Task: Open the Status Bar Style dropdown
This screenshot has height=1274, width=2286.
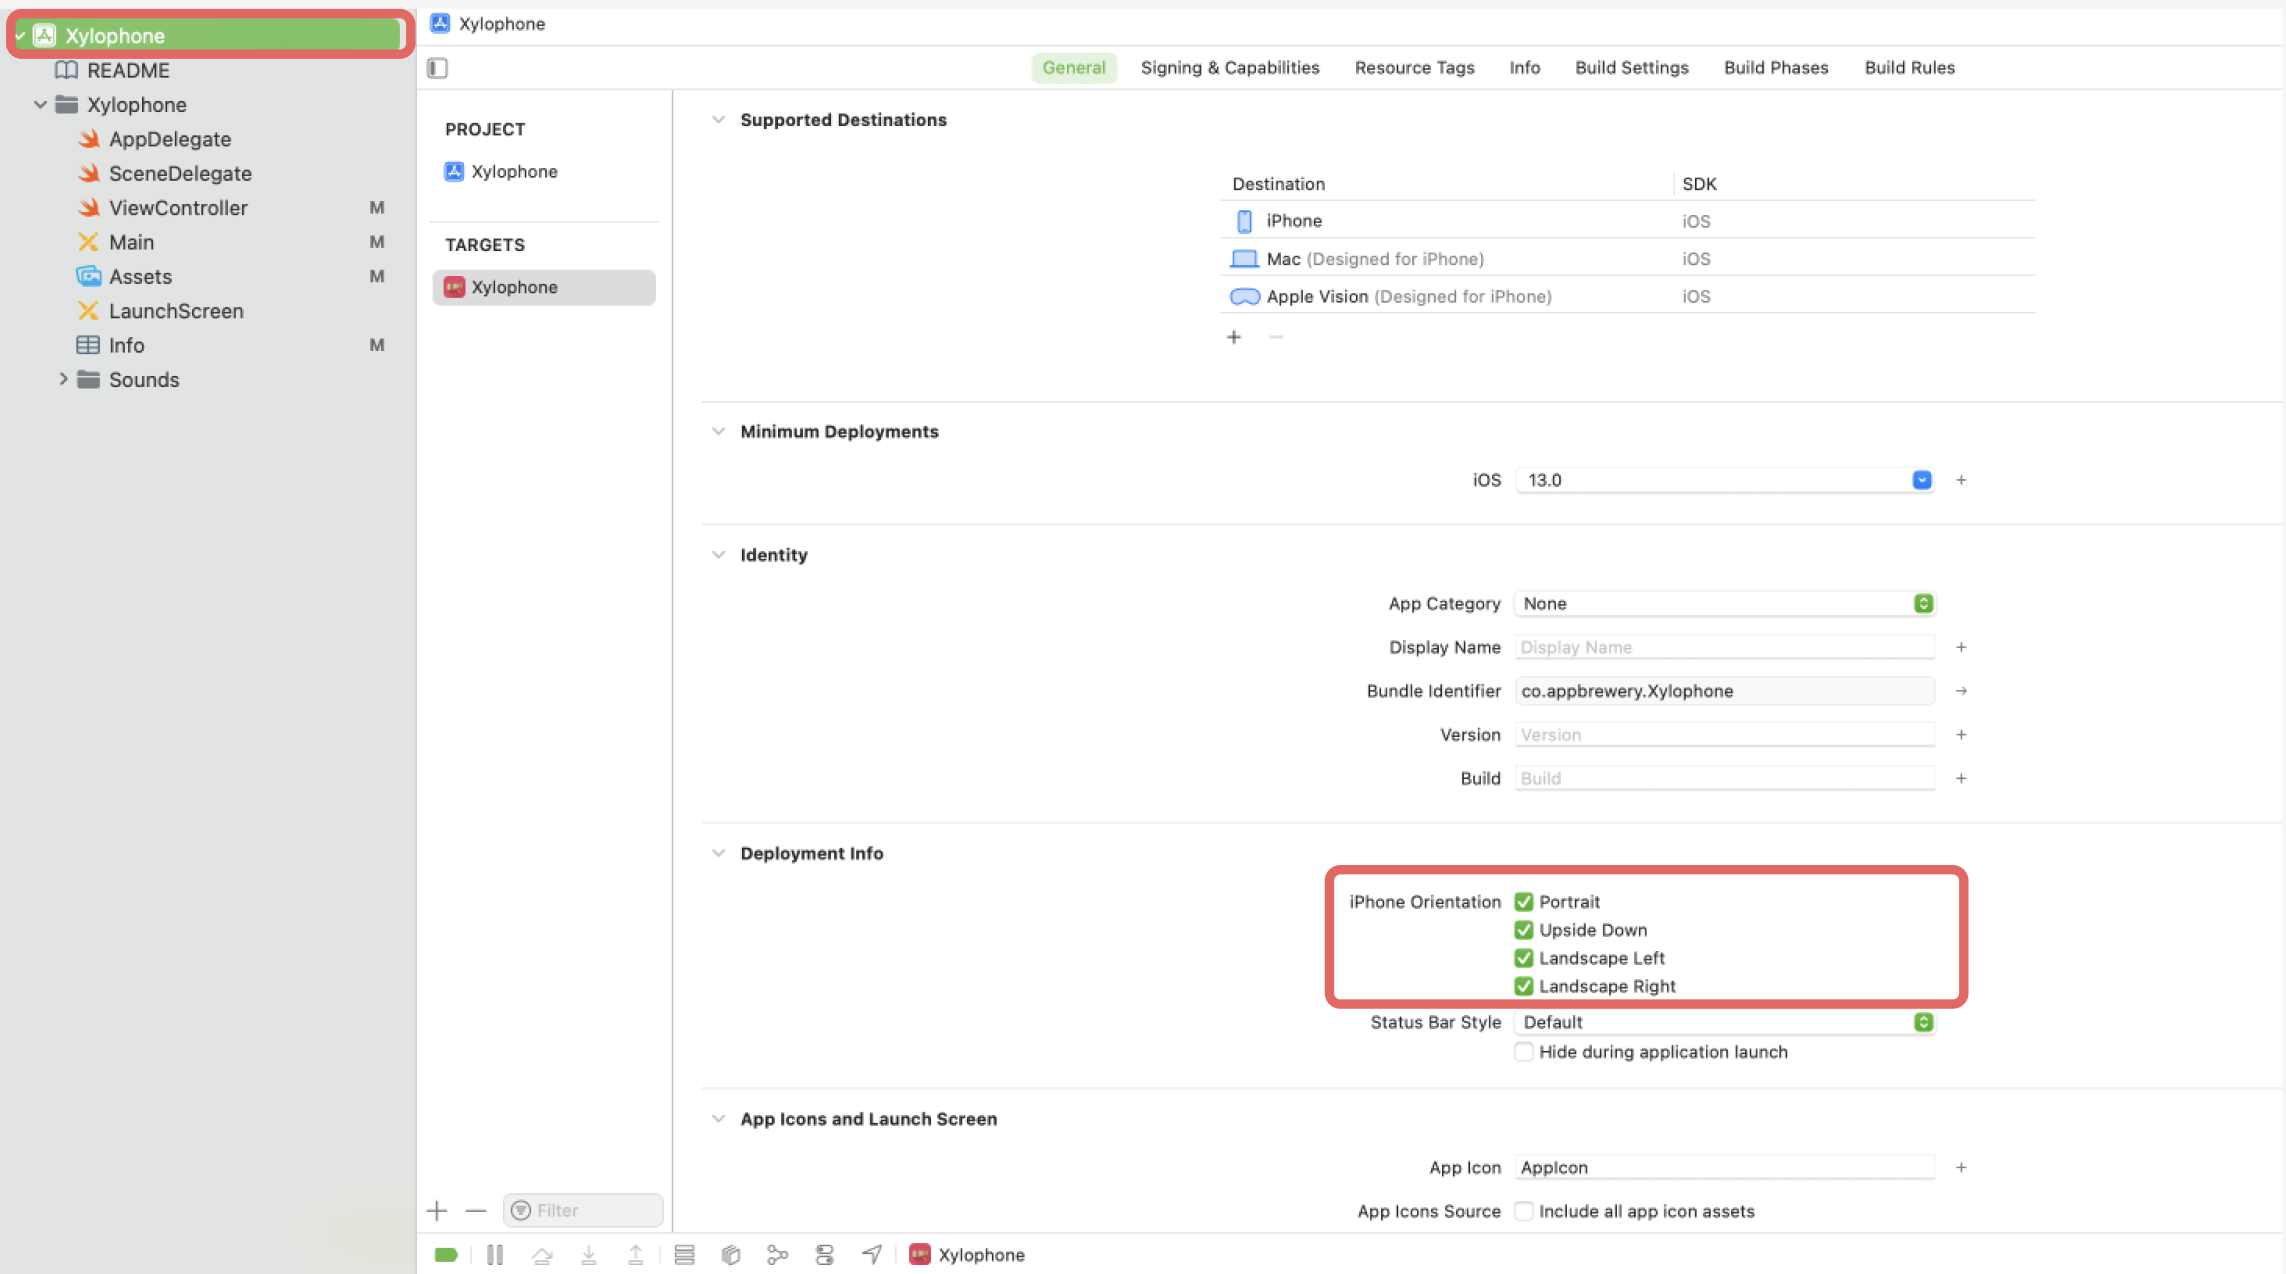Action: click(x=1724, y=1022)
